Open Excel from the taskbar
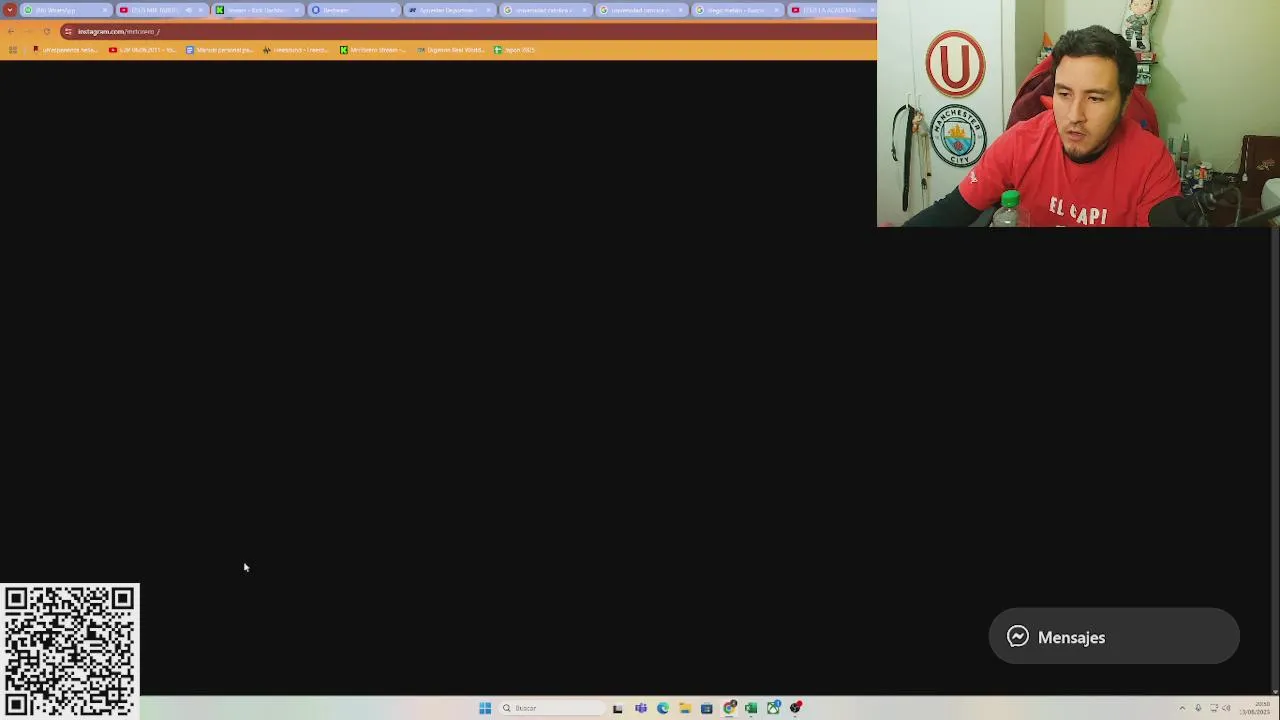This screenshot has width=1280, height=720. pyautogui.click(x=751, y=708)
